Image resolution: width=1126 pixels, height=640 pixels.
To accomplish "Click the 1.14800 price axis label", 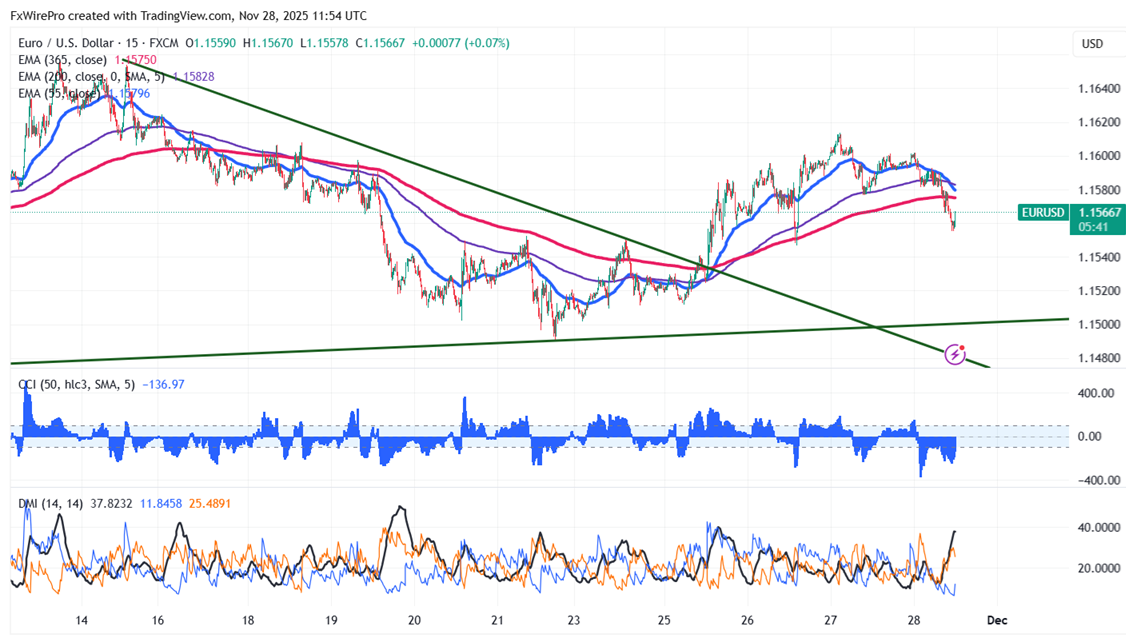I will [x=1099, y=358].
